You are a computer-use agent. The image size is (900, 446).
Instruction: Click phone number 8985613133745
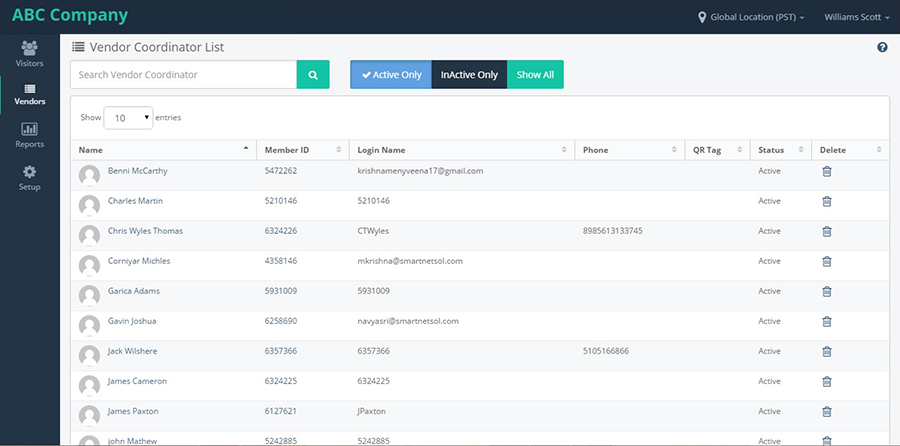tap(612, 231)
